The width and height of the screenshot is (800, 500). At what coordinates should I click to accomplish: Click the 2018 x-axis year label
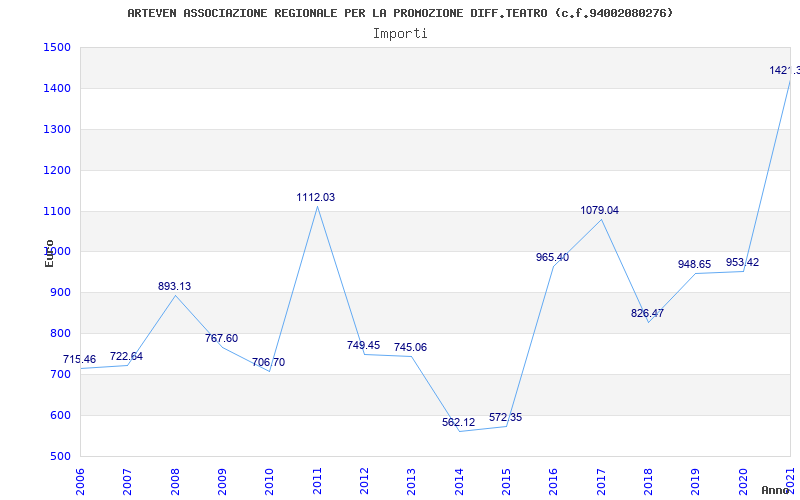click(648, 482)
